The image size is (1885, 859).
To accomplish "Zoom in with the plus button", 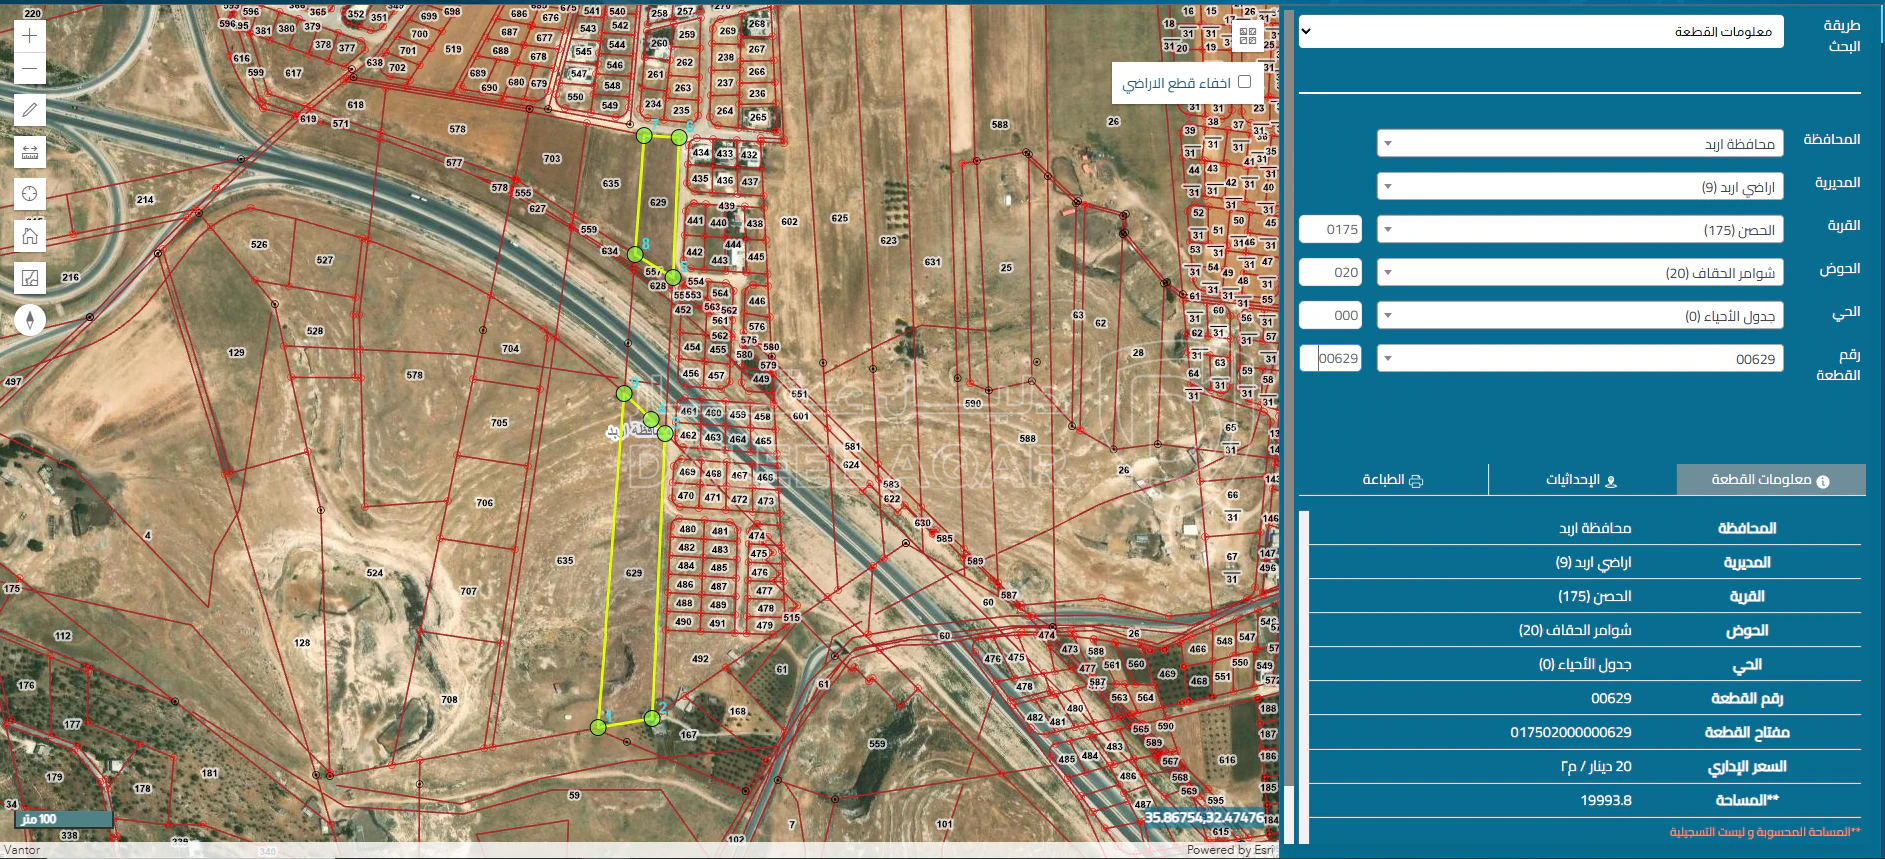I will 30,36.
